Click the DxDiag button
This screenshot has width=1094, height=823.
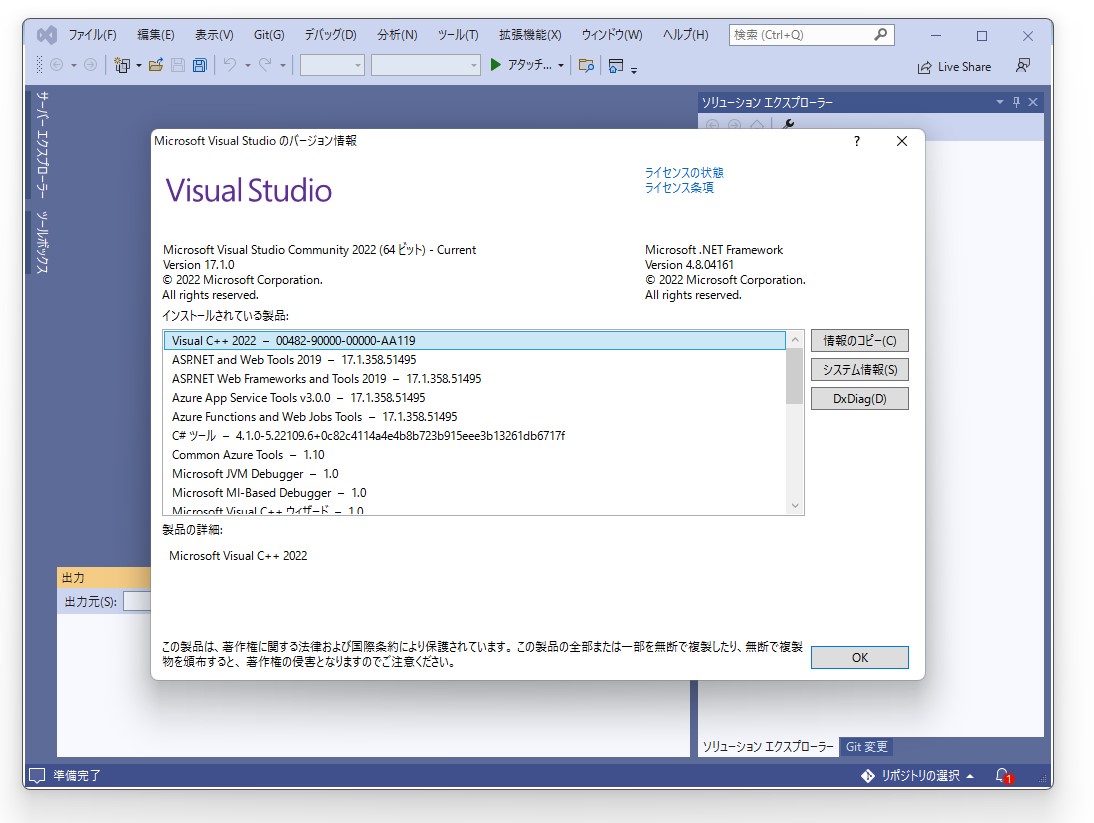pos(858,398)
